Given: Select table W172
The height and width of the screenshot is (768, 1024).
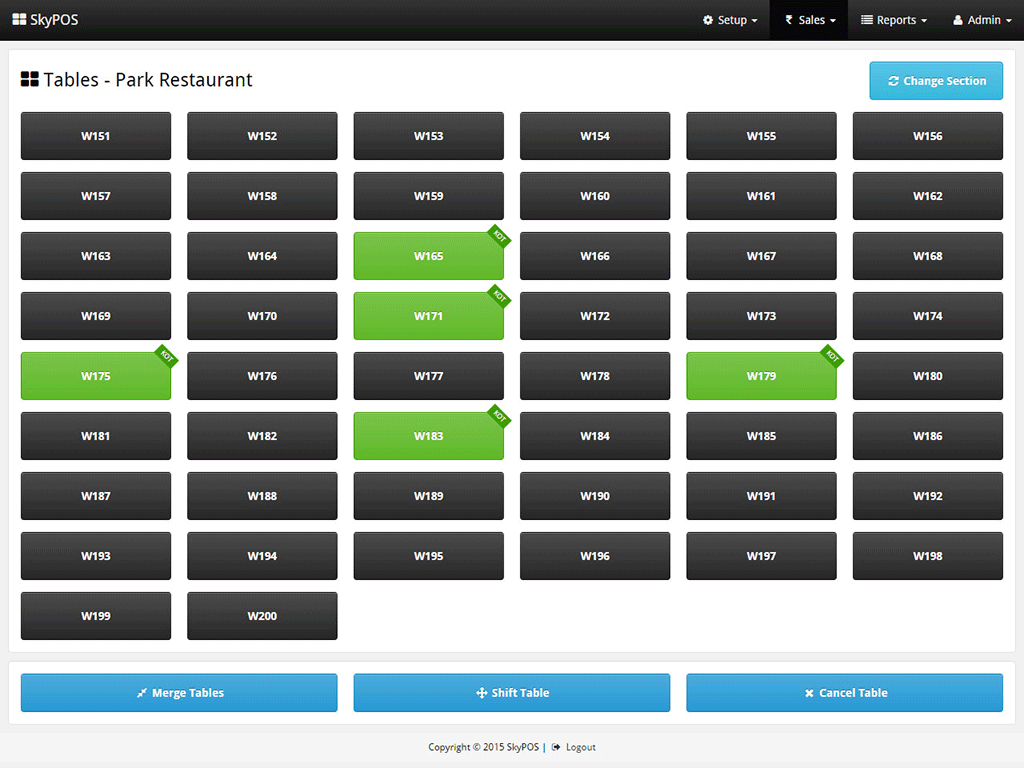Looking at the screenshot, I should tap(595, 316).
